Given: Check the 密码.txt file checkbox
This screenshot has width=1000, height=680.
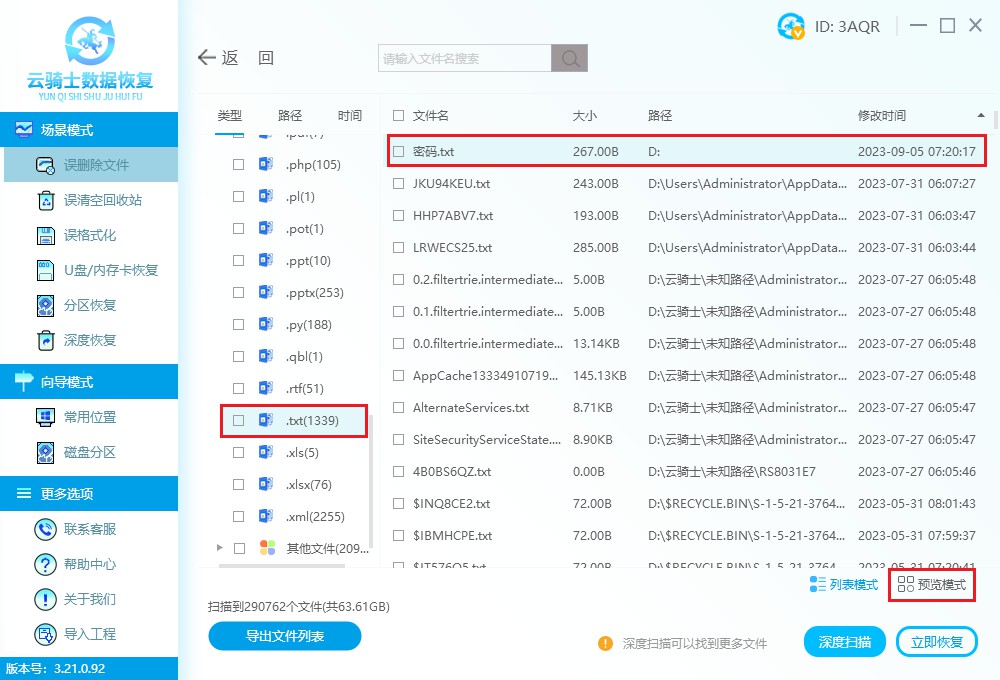Looking at the screenshot, I should [x=399, y=151].
